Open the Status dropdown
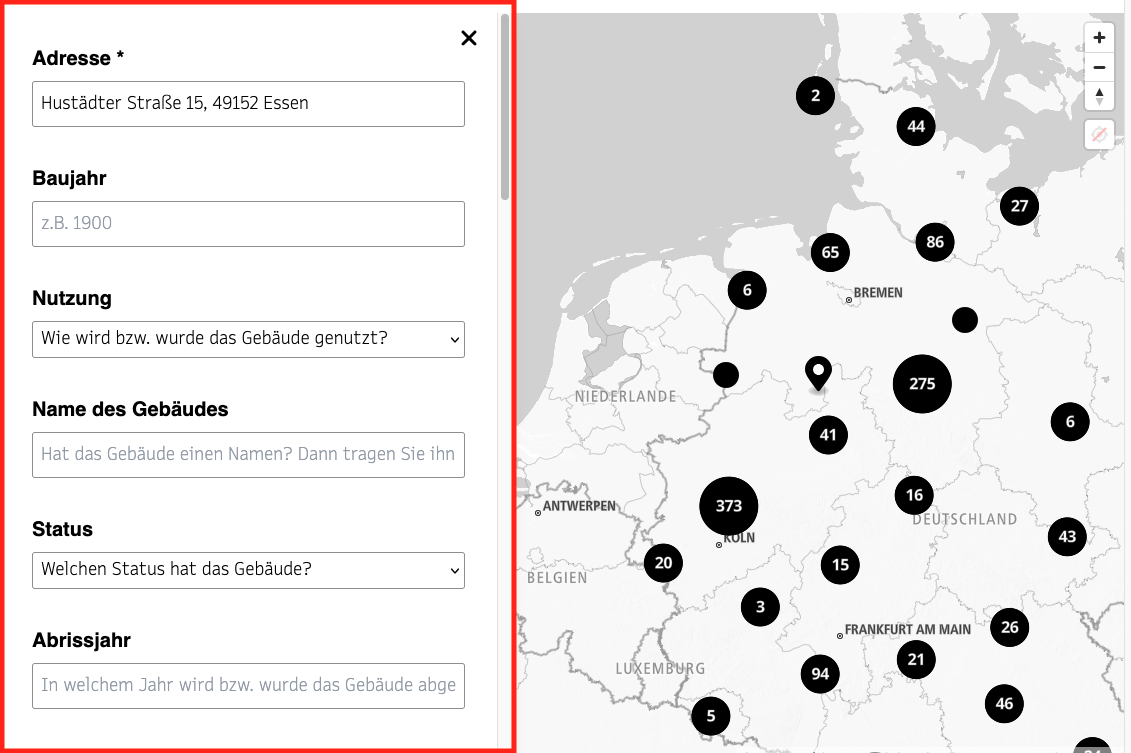The height and width of the screenshot is (753, 1131). pos(248,570)
